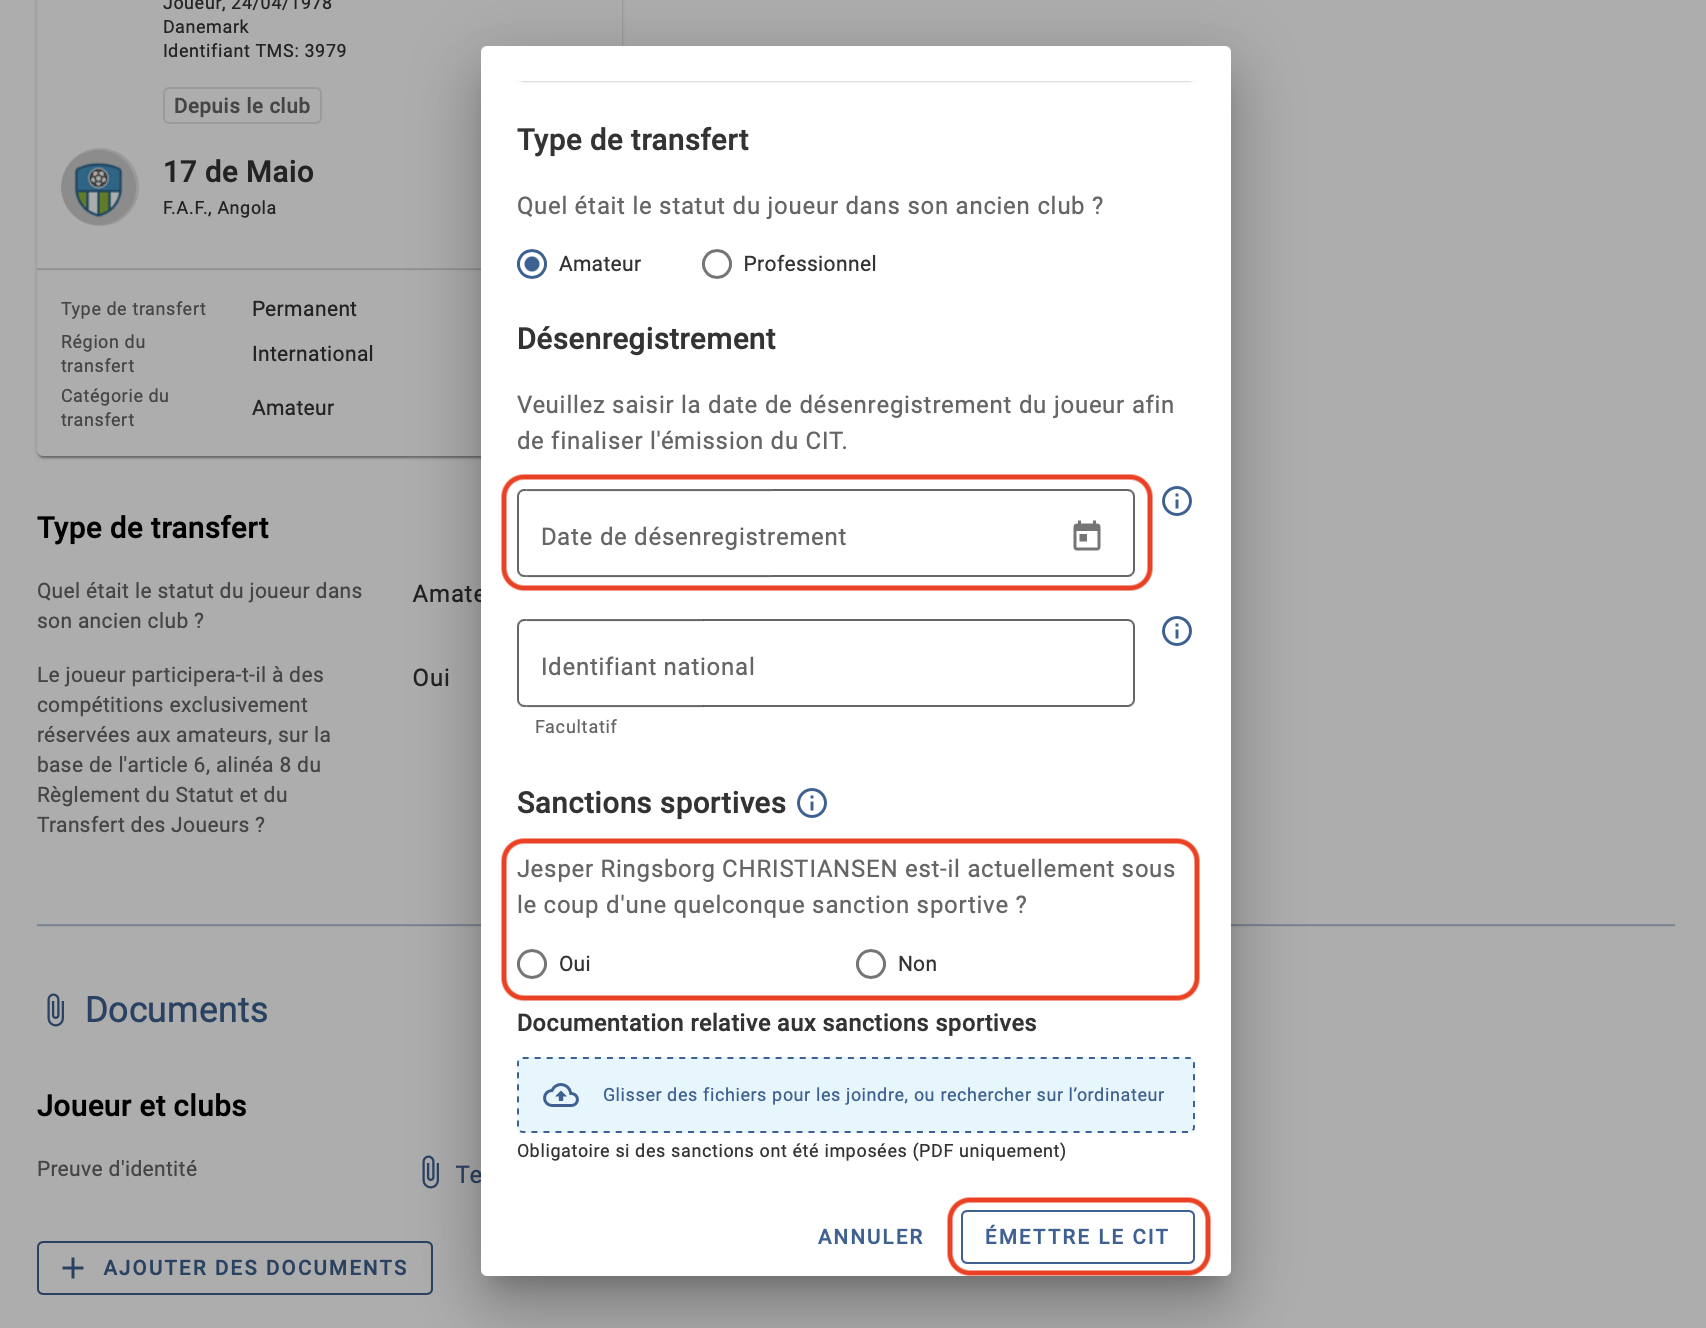Click paperclip icon next to Preuve d'identité
The width and height of the screenshot is (1706, 1328).
(x=430, y=1172)
